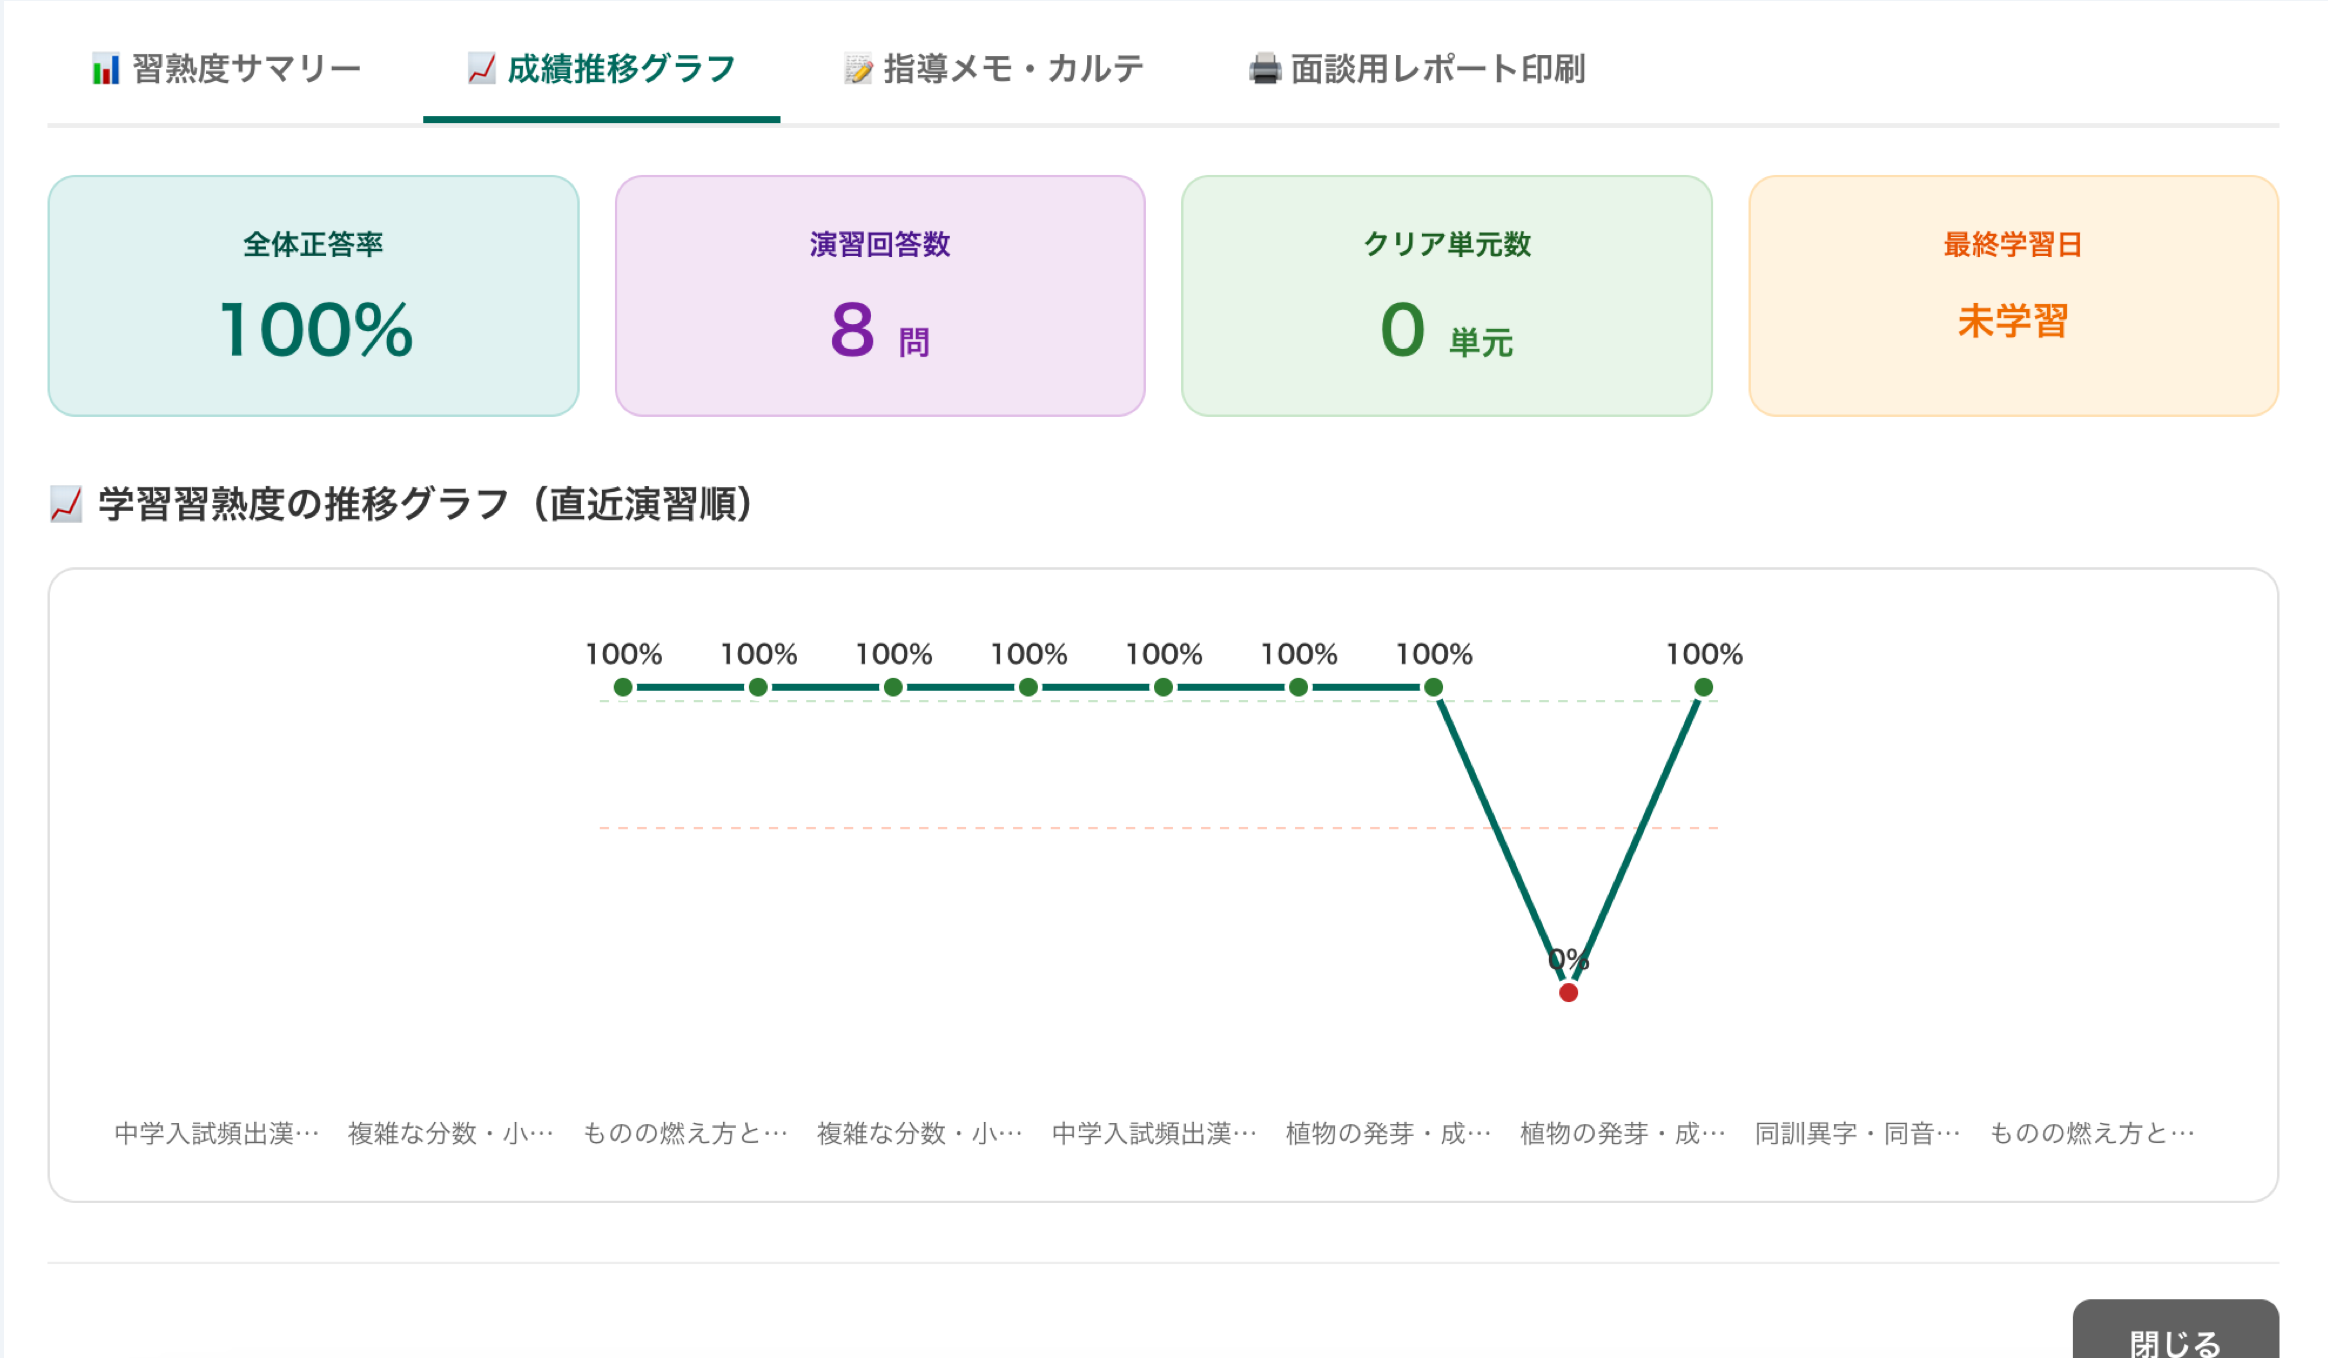Open the 習熟度サマリー tab
The width and height of the screenshot is (2328, 1358).
click(226, 69)
